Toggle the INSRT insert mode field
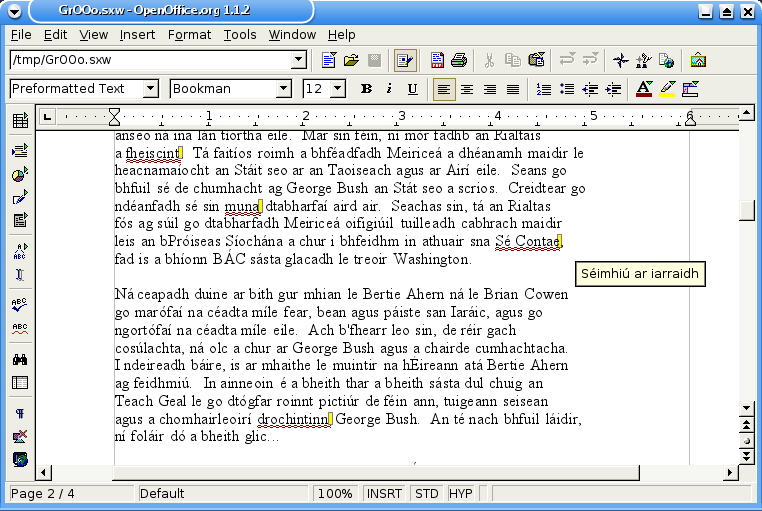Viewport: 762px width, 511px height. click(x=384, y=494)
